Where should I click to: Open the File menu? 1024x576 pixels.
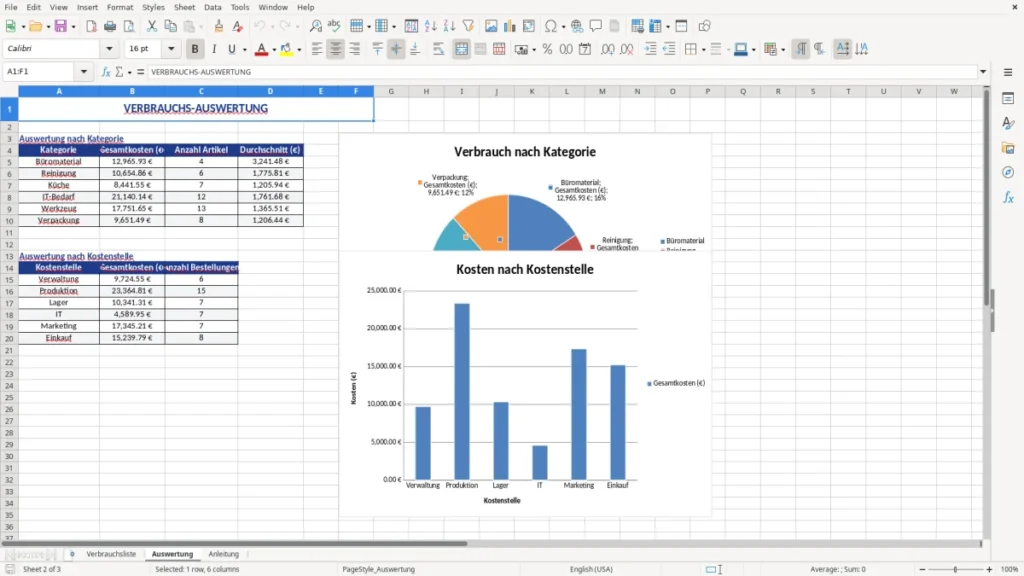coord(10,7)
